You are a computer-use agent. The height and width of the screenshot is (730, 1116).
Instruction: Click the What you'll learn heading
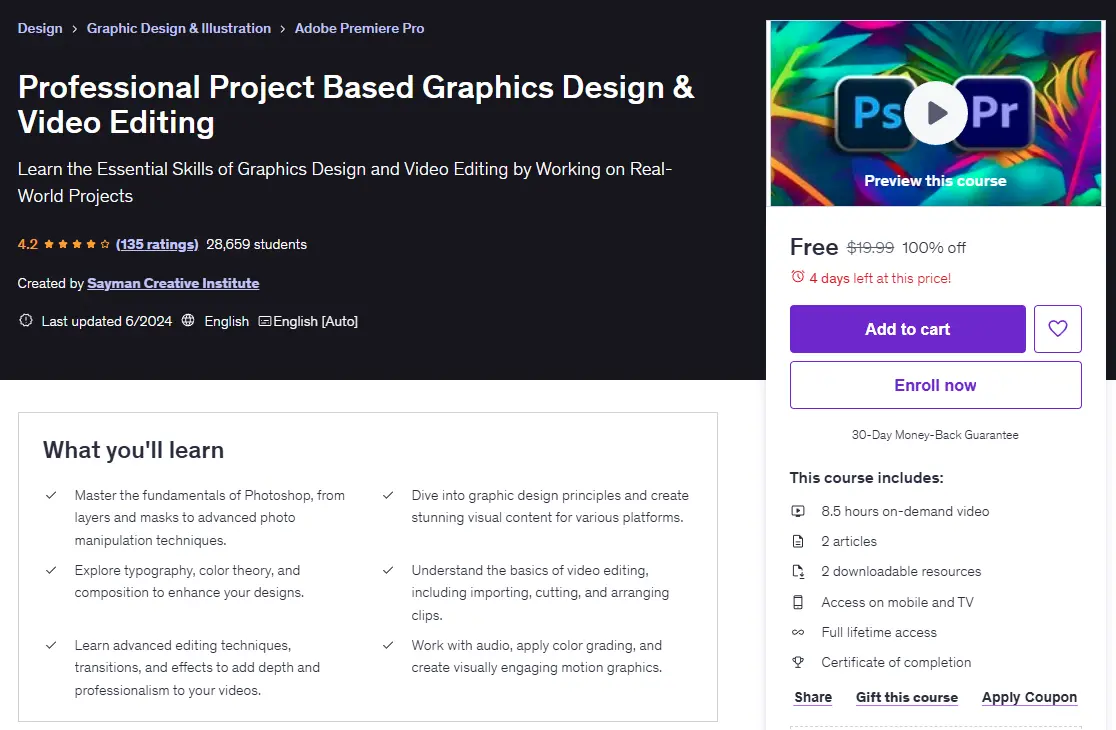click(133, 450)
